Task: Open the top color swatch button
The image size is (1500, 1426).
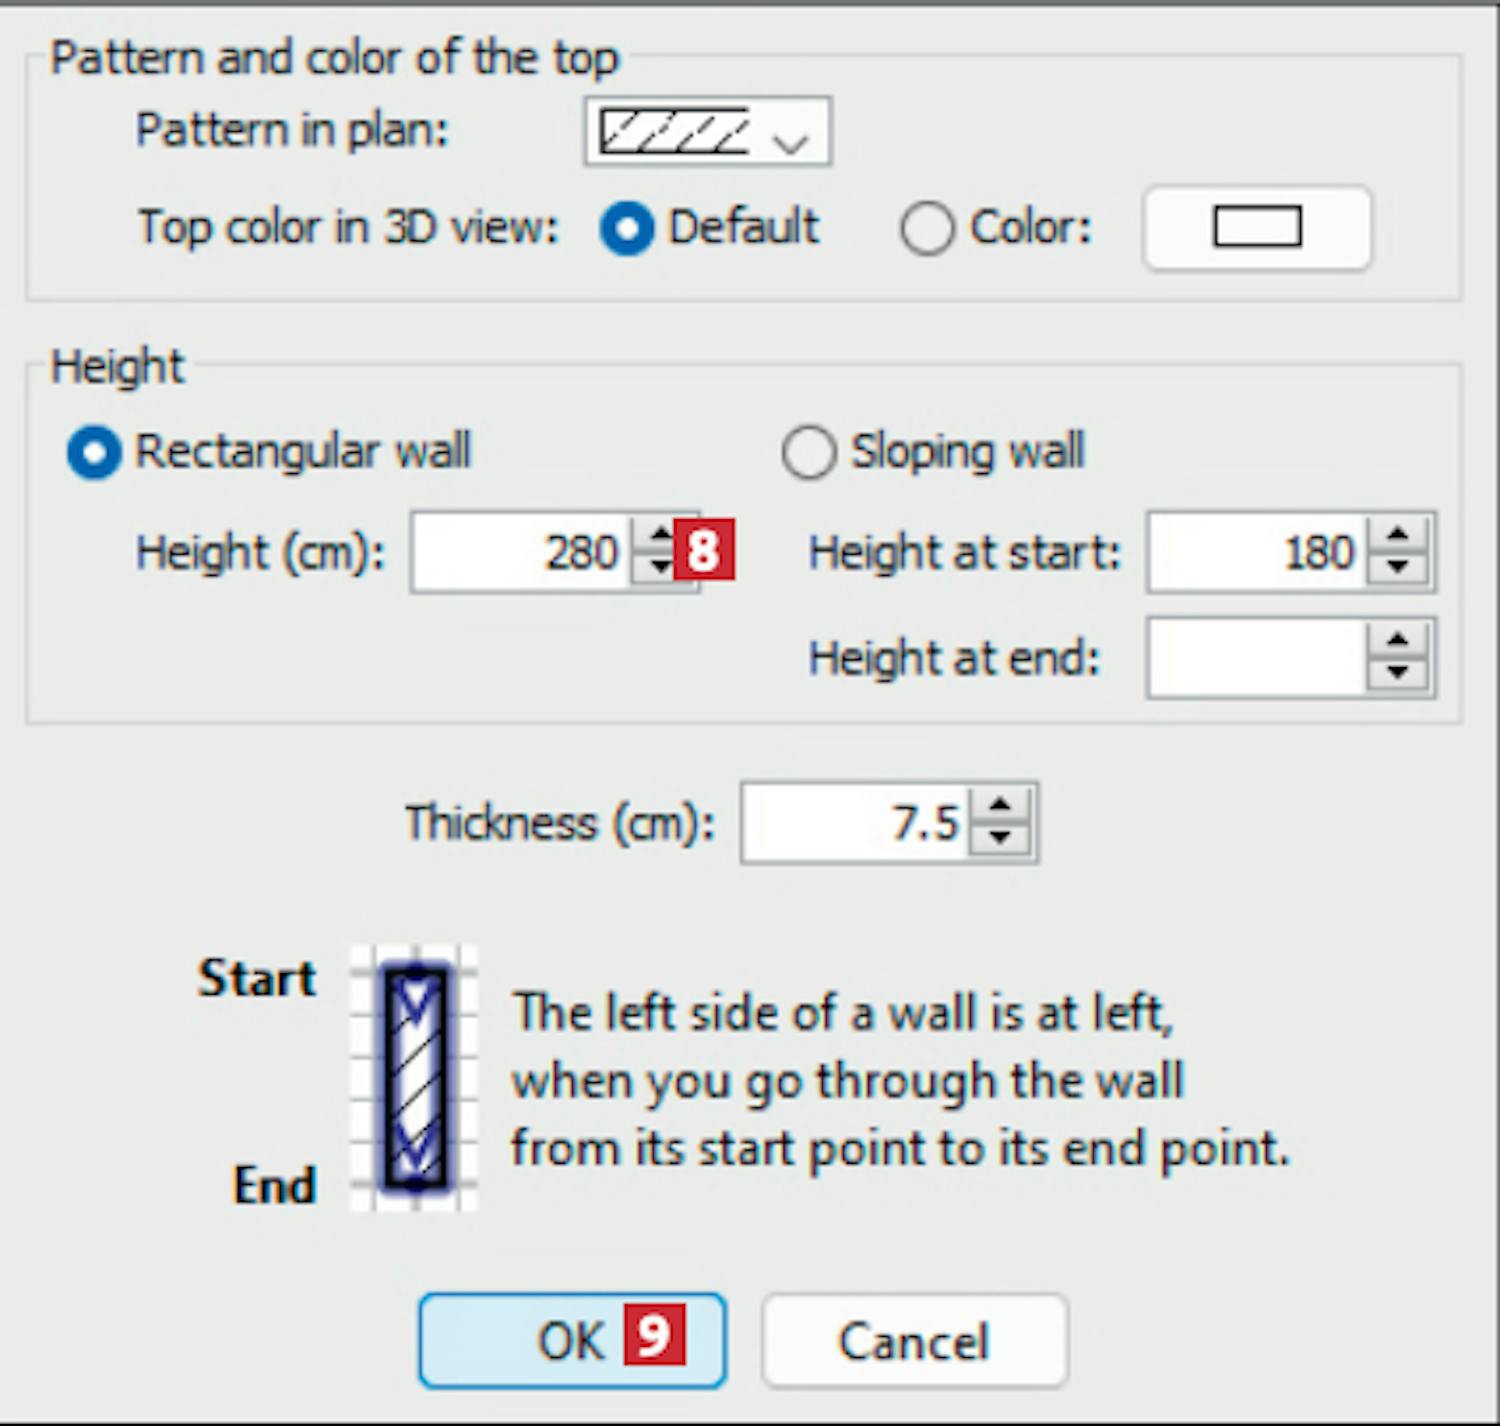Action: tap(1256, 227)
